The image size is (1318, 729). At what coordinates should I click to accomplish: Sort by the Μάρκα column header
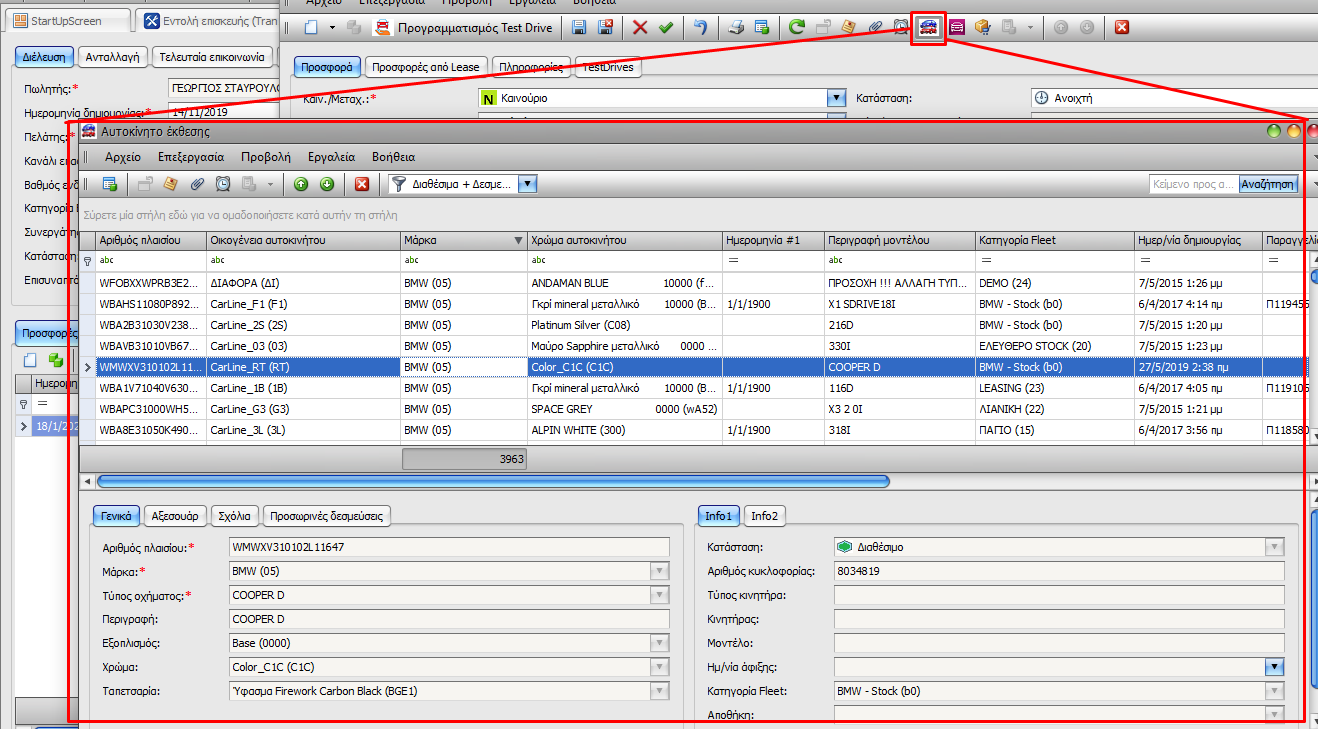tap(462, 240)
